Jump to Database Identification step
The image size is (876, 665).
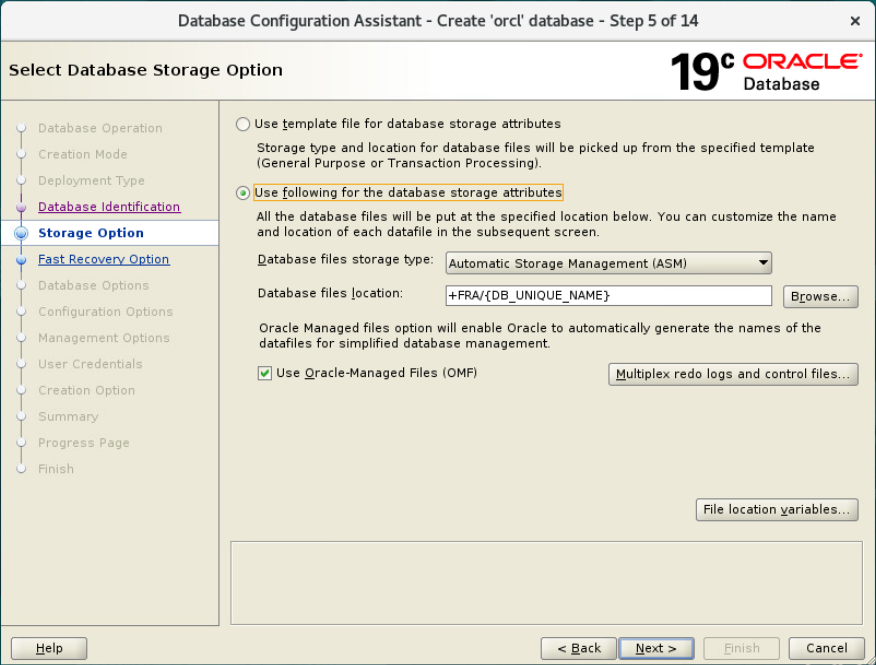[109, 207]
